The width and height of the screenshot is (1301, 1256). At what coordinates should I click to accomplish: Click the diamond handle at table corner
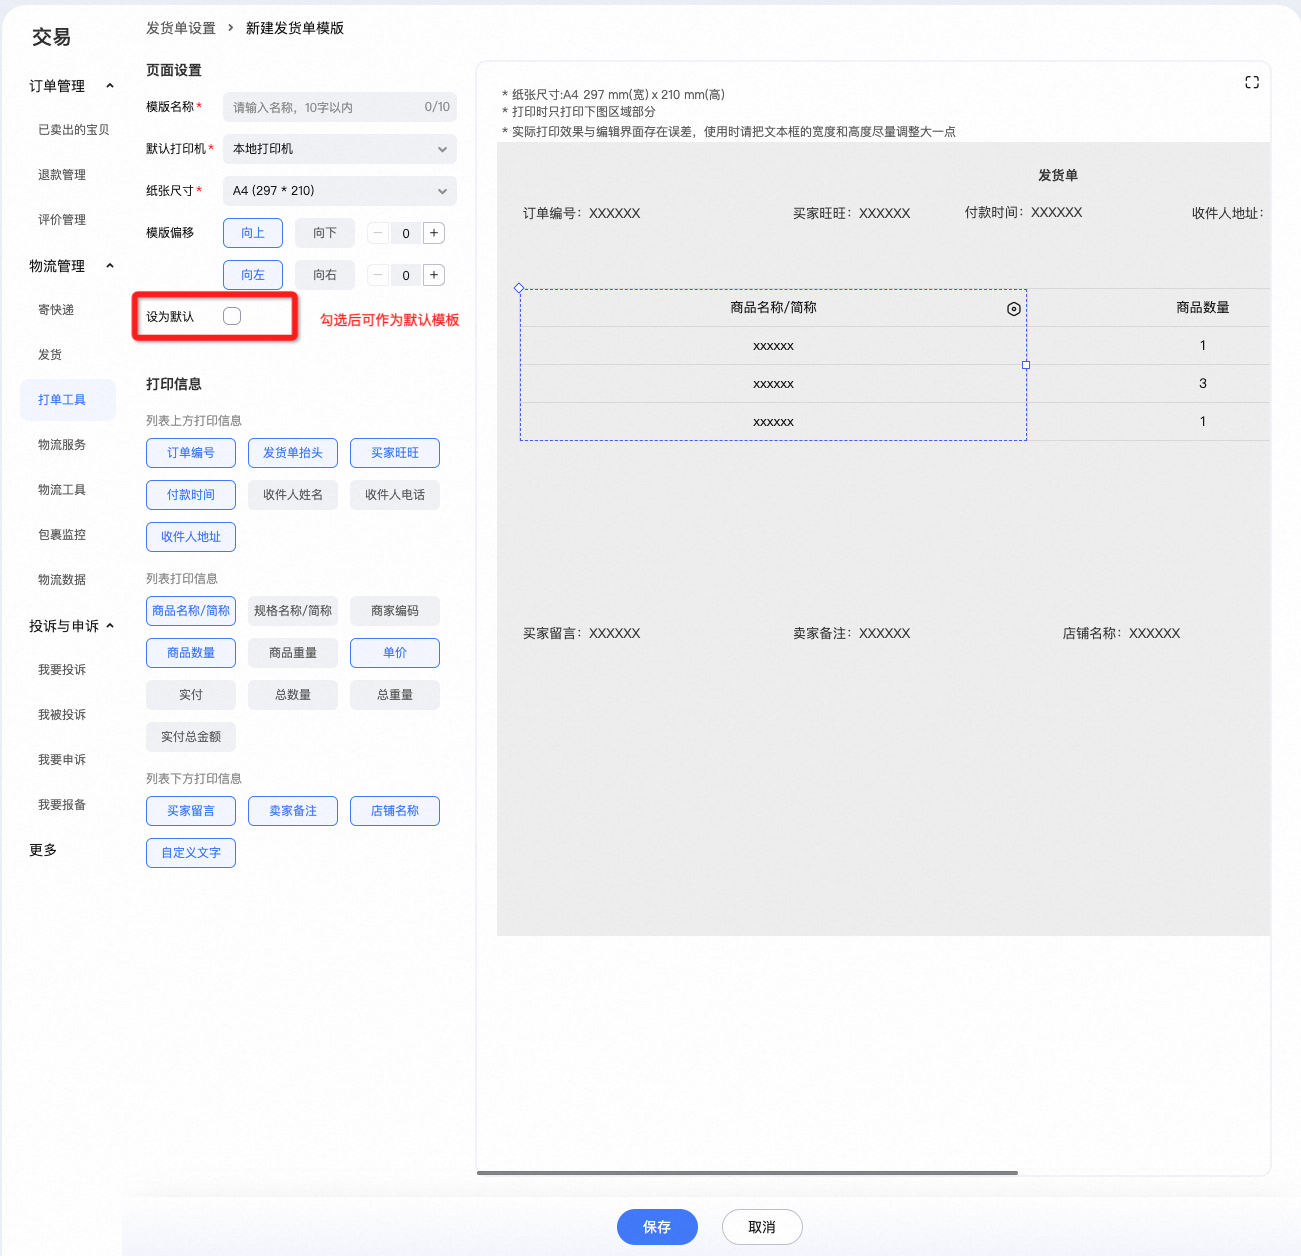pos(519,288)
